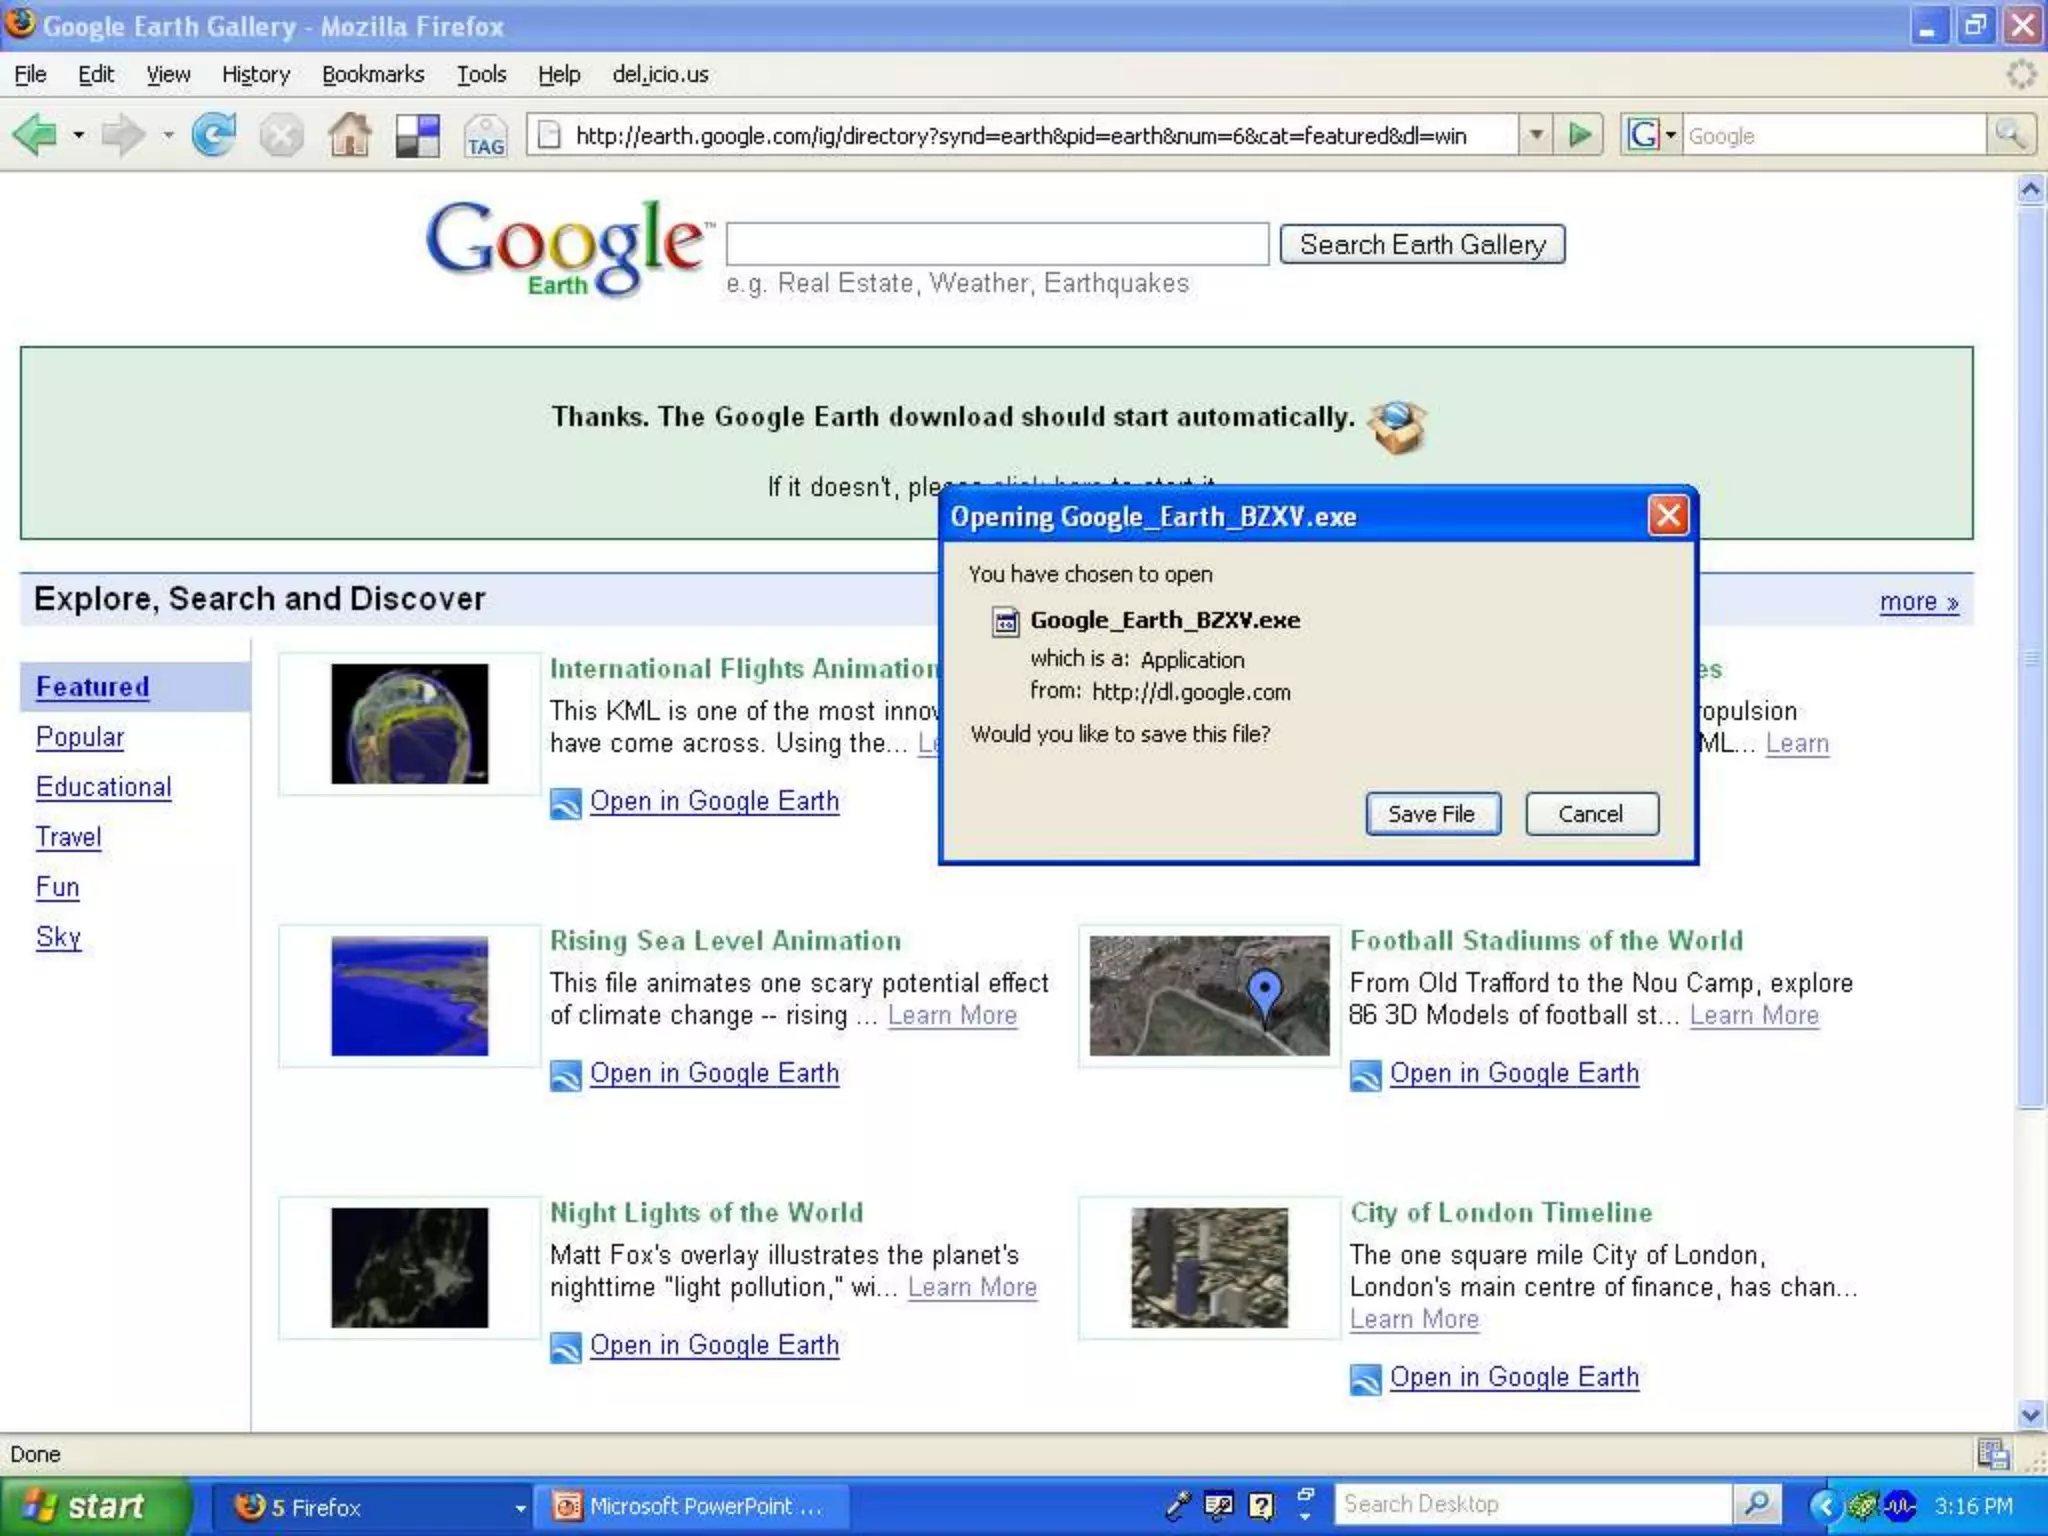Image resolution: width=2048 pixels, height=1536 pixels.
Task: Open Rising Sea Level Animation Learn More link
Action: click(952, 1015)
